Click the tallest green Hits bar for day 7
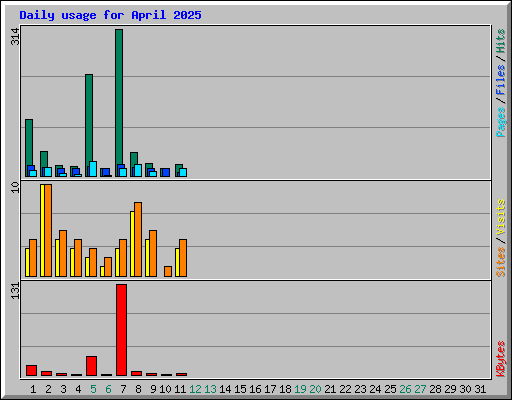 (x=119, y=103)
